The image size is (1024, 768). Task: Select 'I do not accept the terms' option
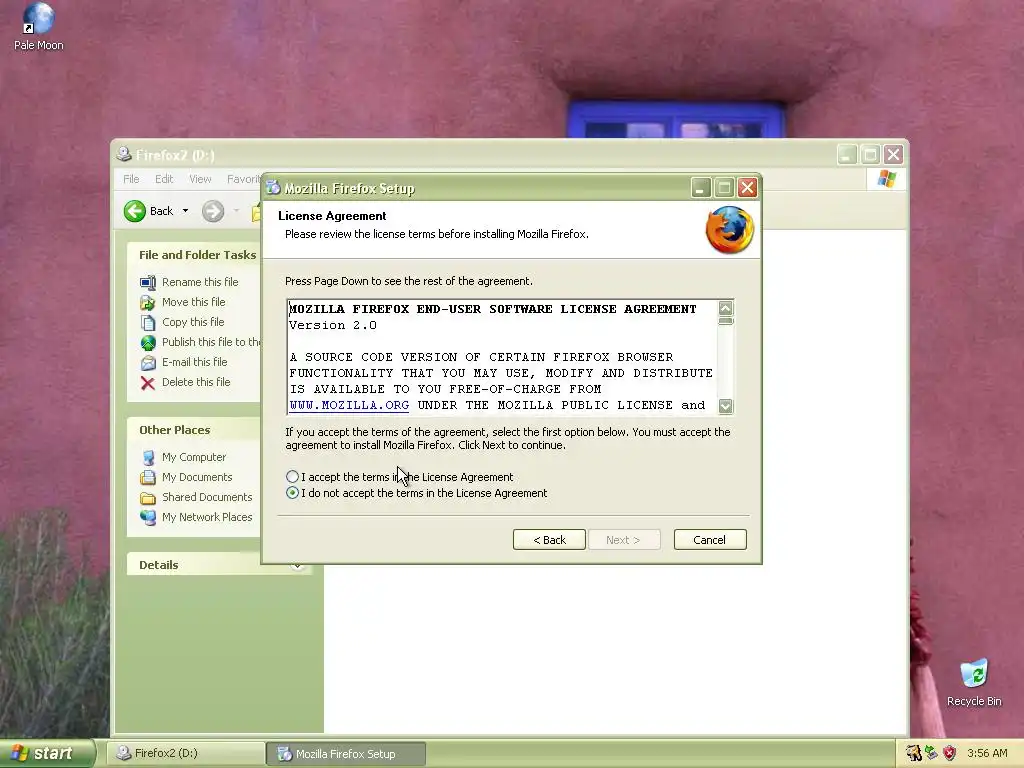[x=292, y=493]
